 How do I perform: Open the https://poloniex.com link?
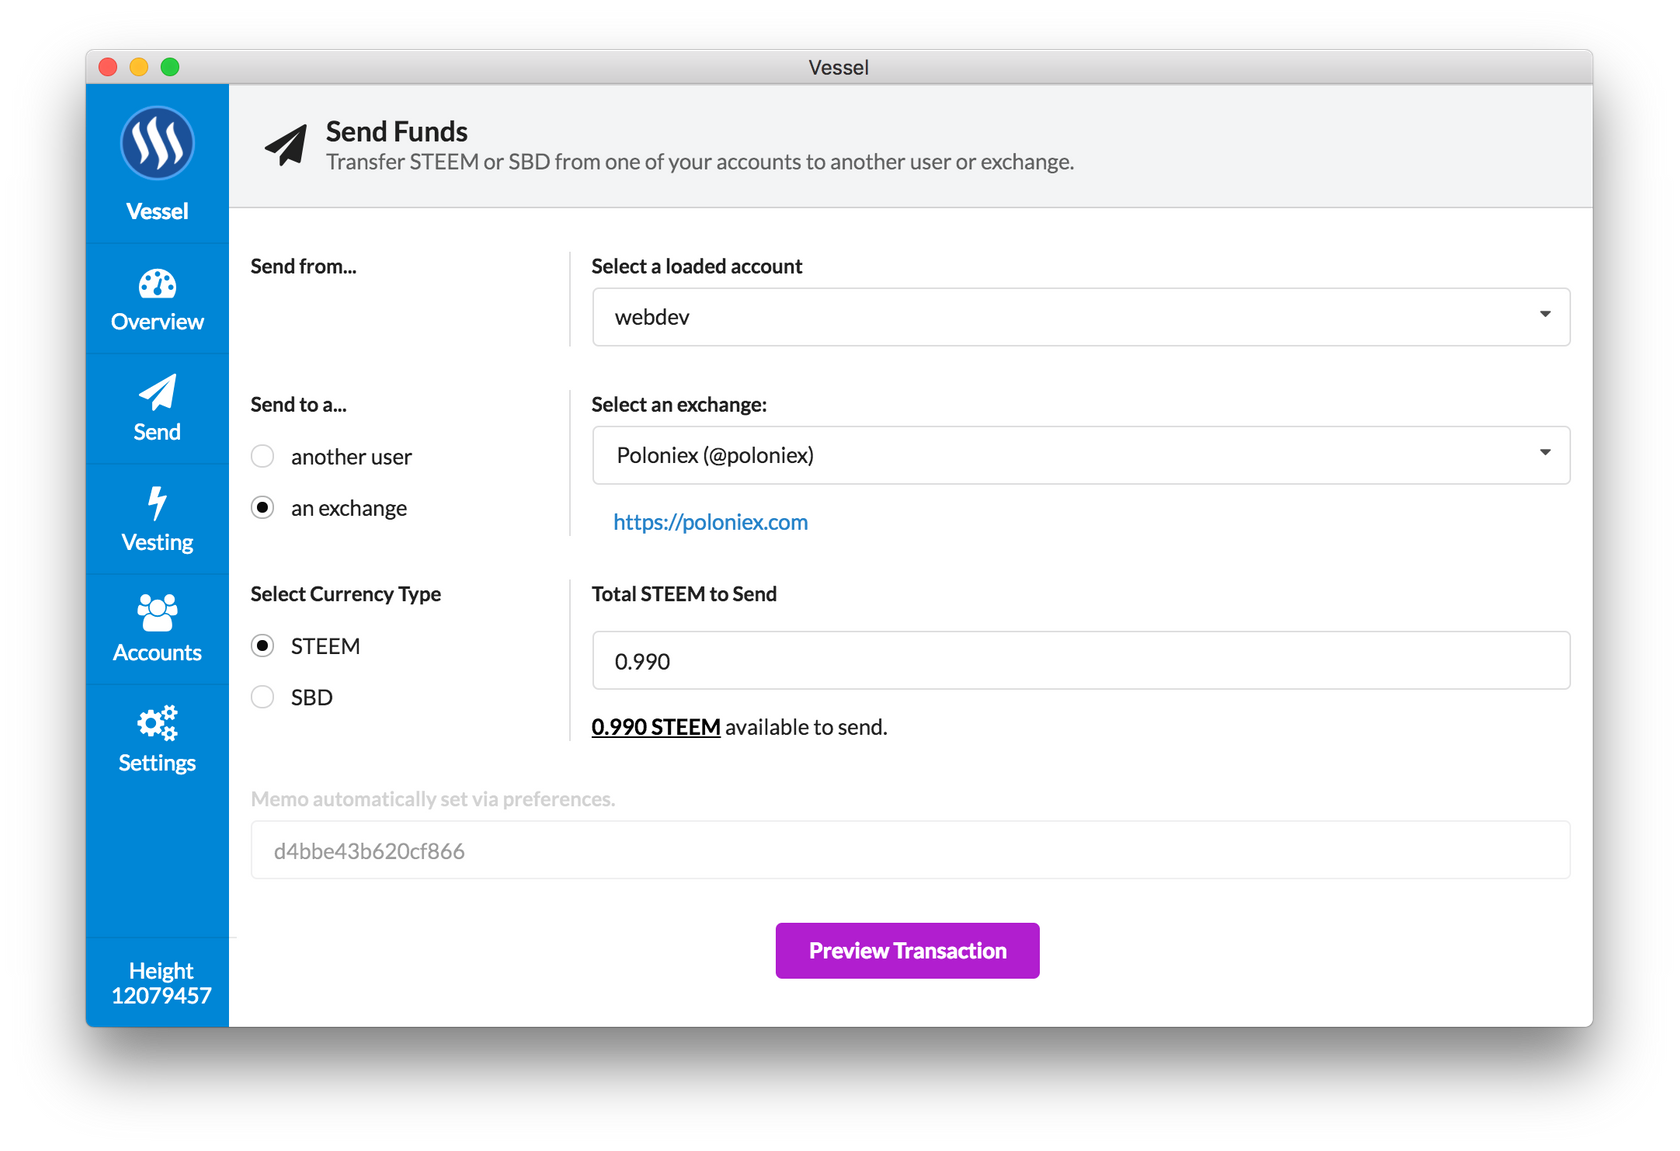pos(710,522)
